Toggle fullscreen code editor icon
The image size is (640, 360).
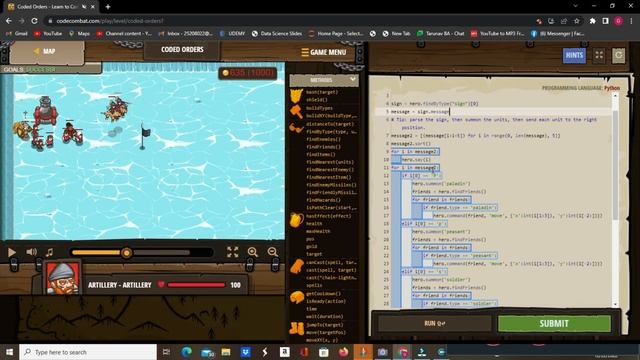pos(599,56)
